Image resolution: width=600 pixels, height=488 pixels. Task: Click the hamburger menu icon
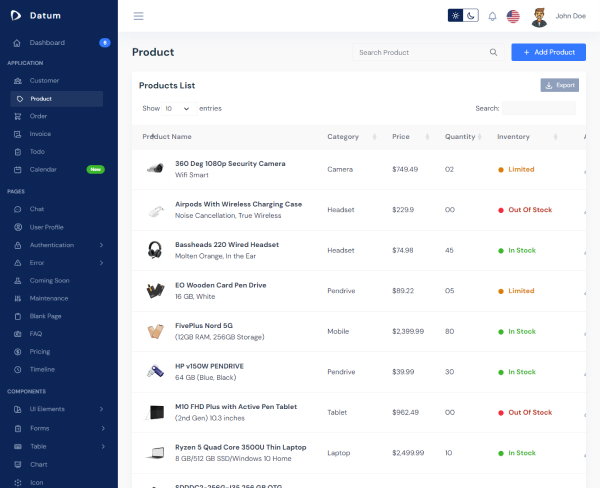tap(138, 16)
